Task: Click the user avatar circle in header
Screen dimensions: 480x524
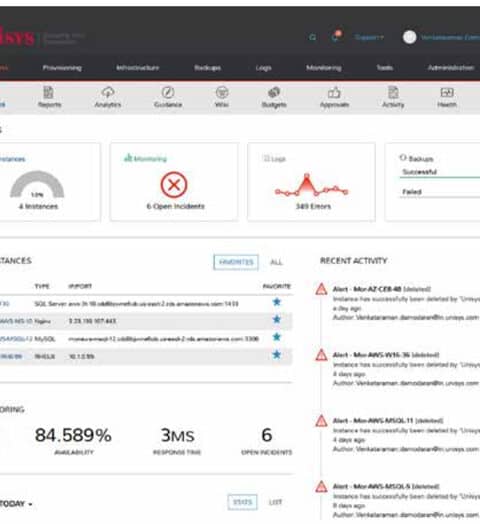Action: 409,37
